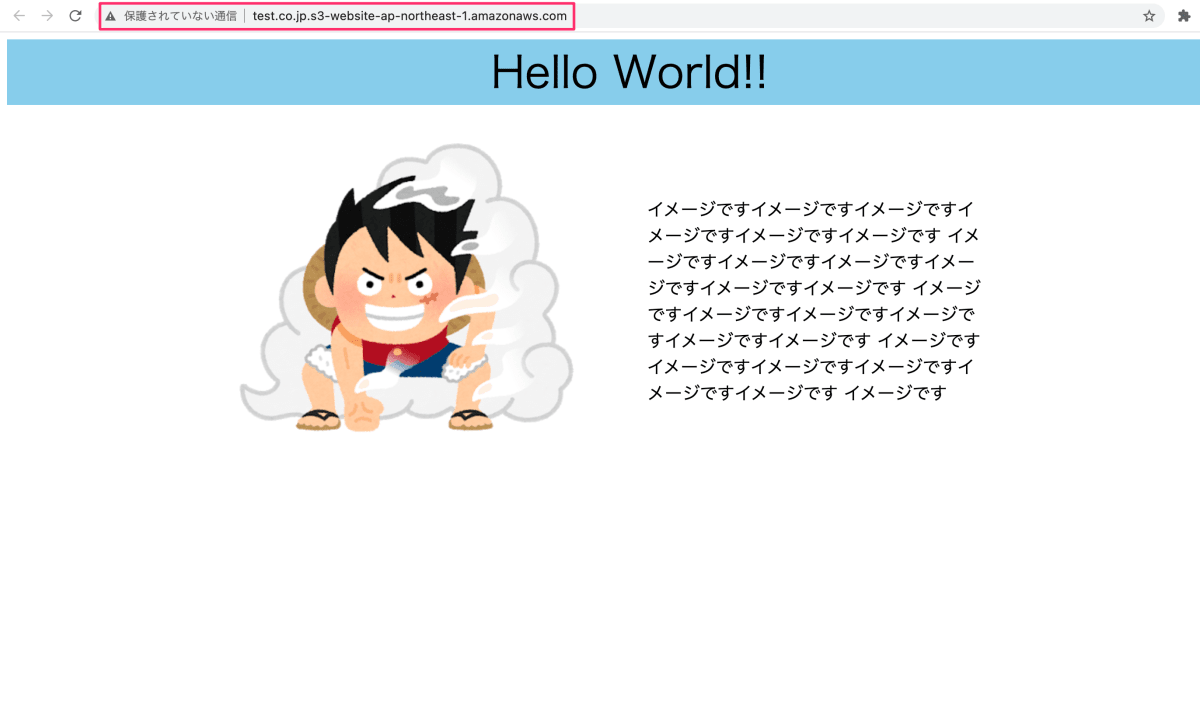The height and width of the screenshot is (719, 1200).
Task: Click the browser back arrow
Action: click(19, 16)
